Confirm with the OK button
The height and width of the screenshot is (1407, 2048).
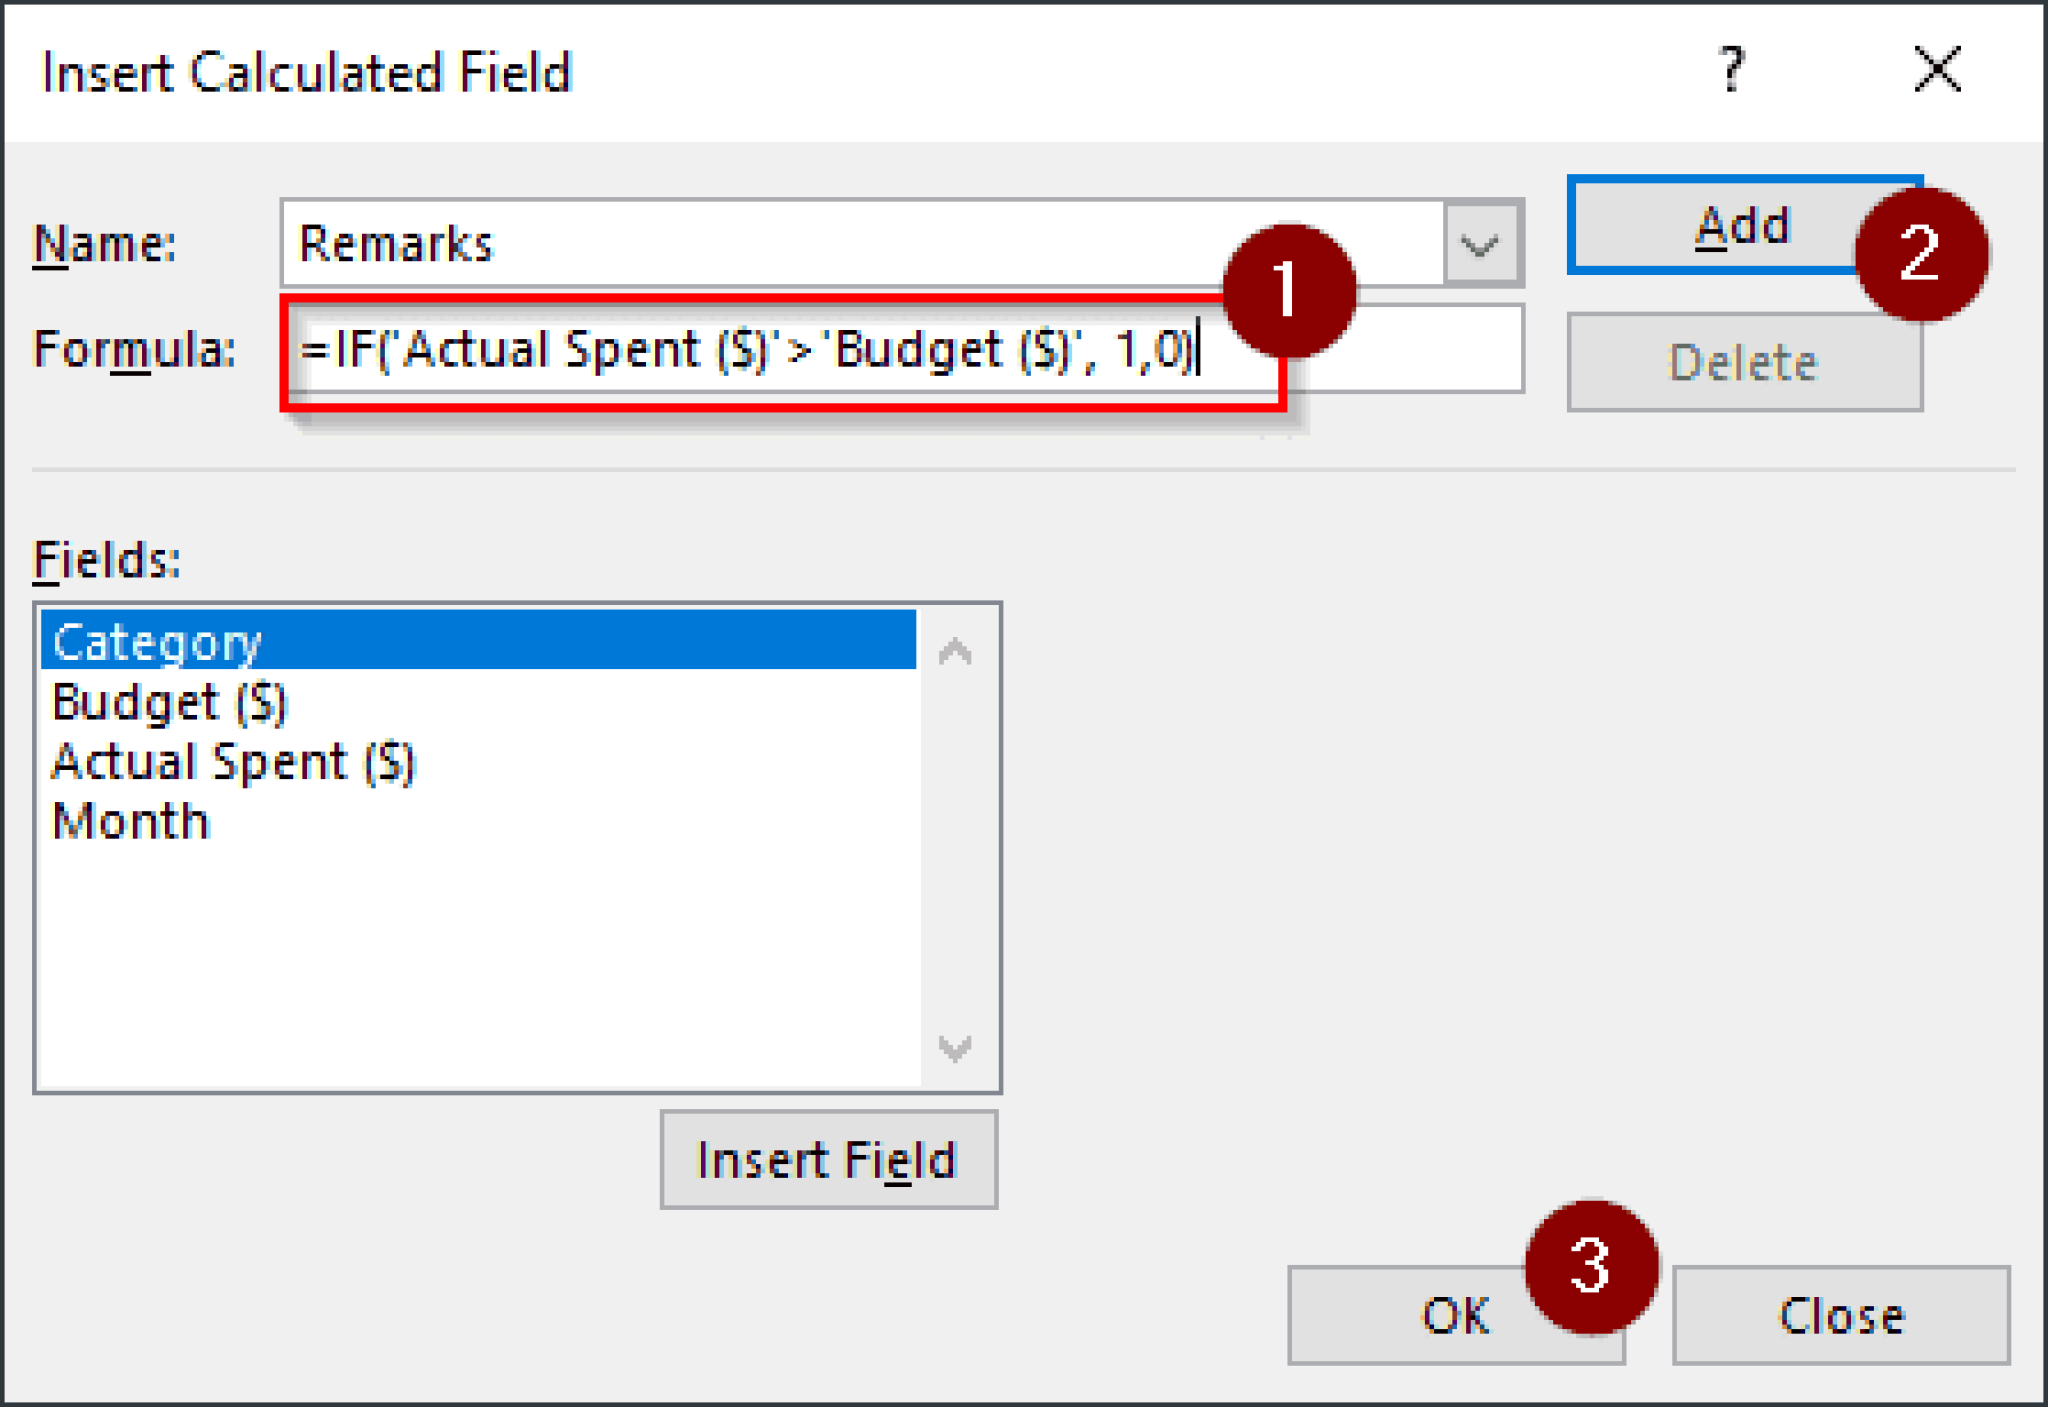(x=1455, y=1315)
